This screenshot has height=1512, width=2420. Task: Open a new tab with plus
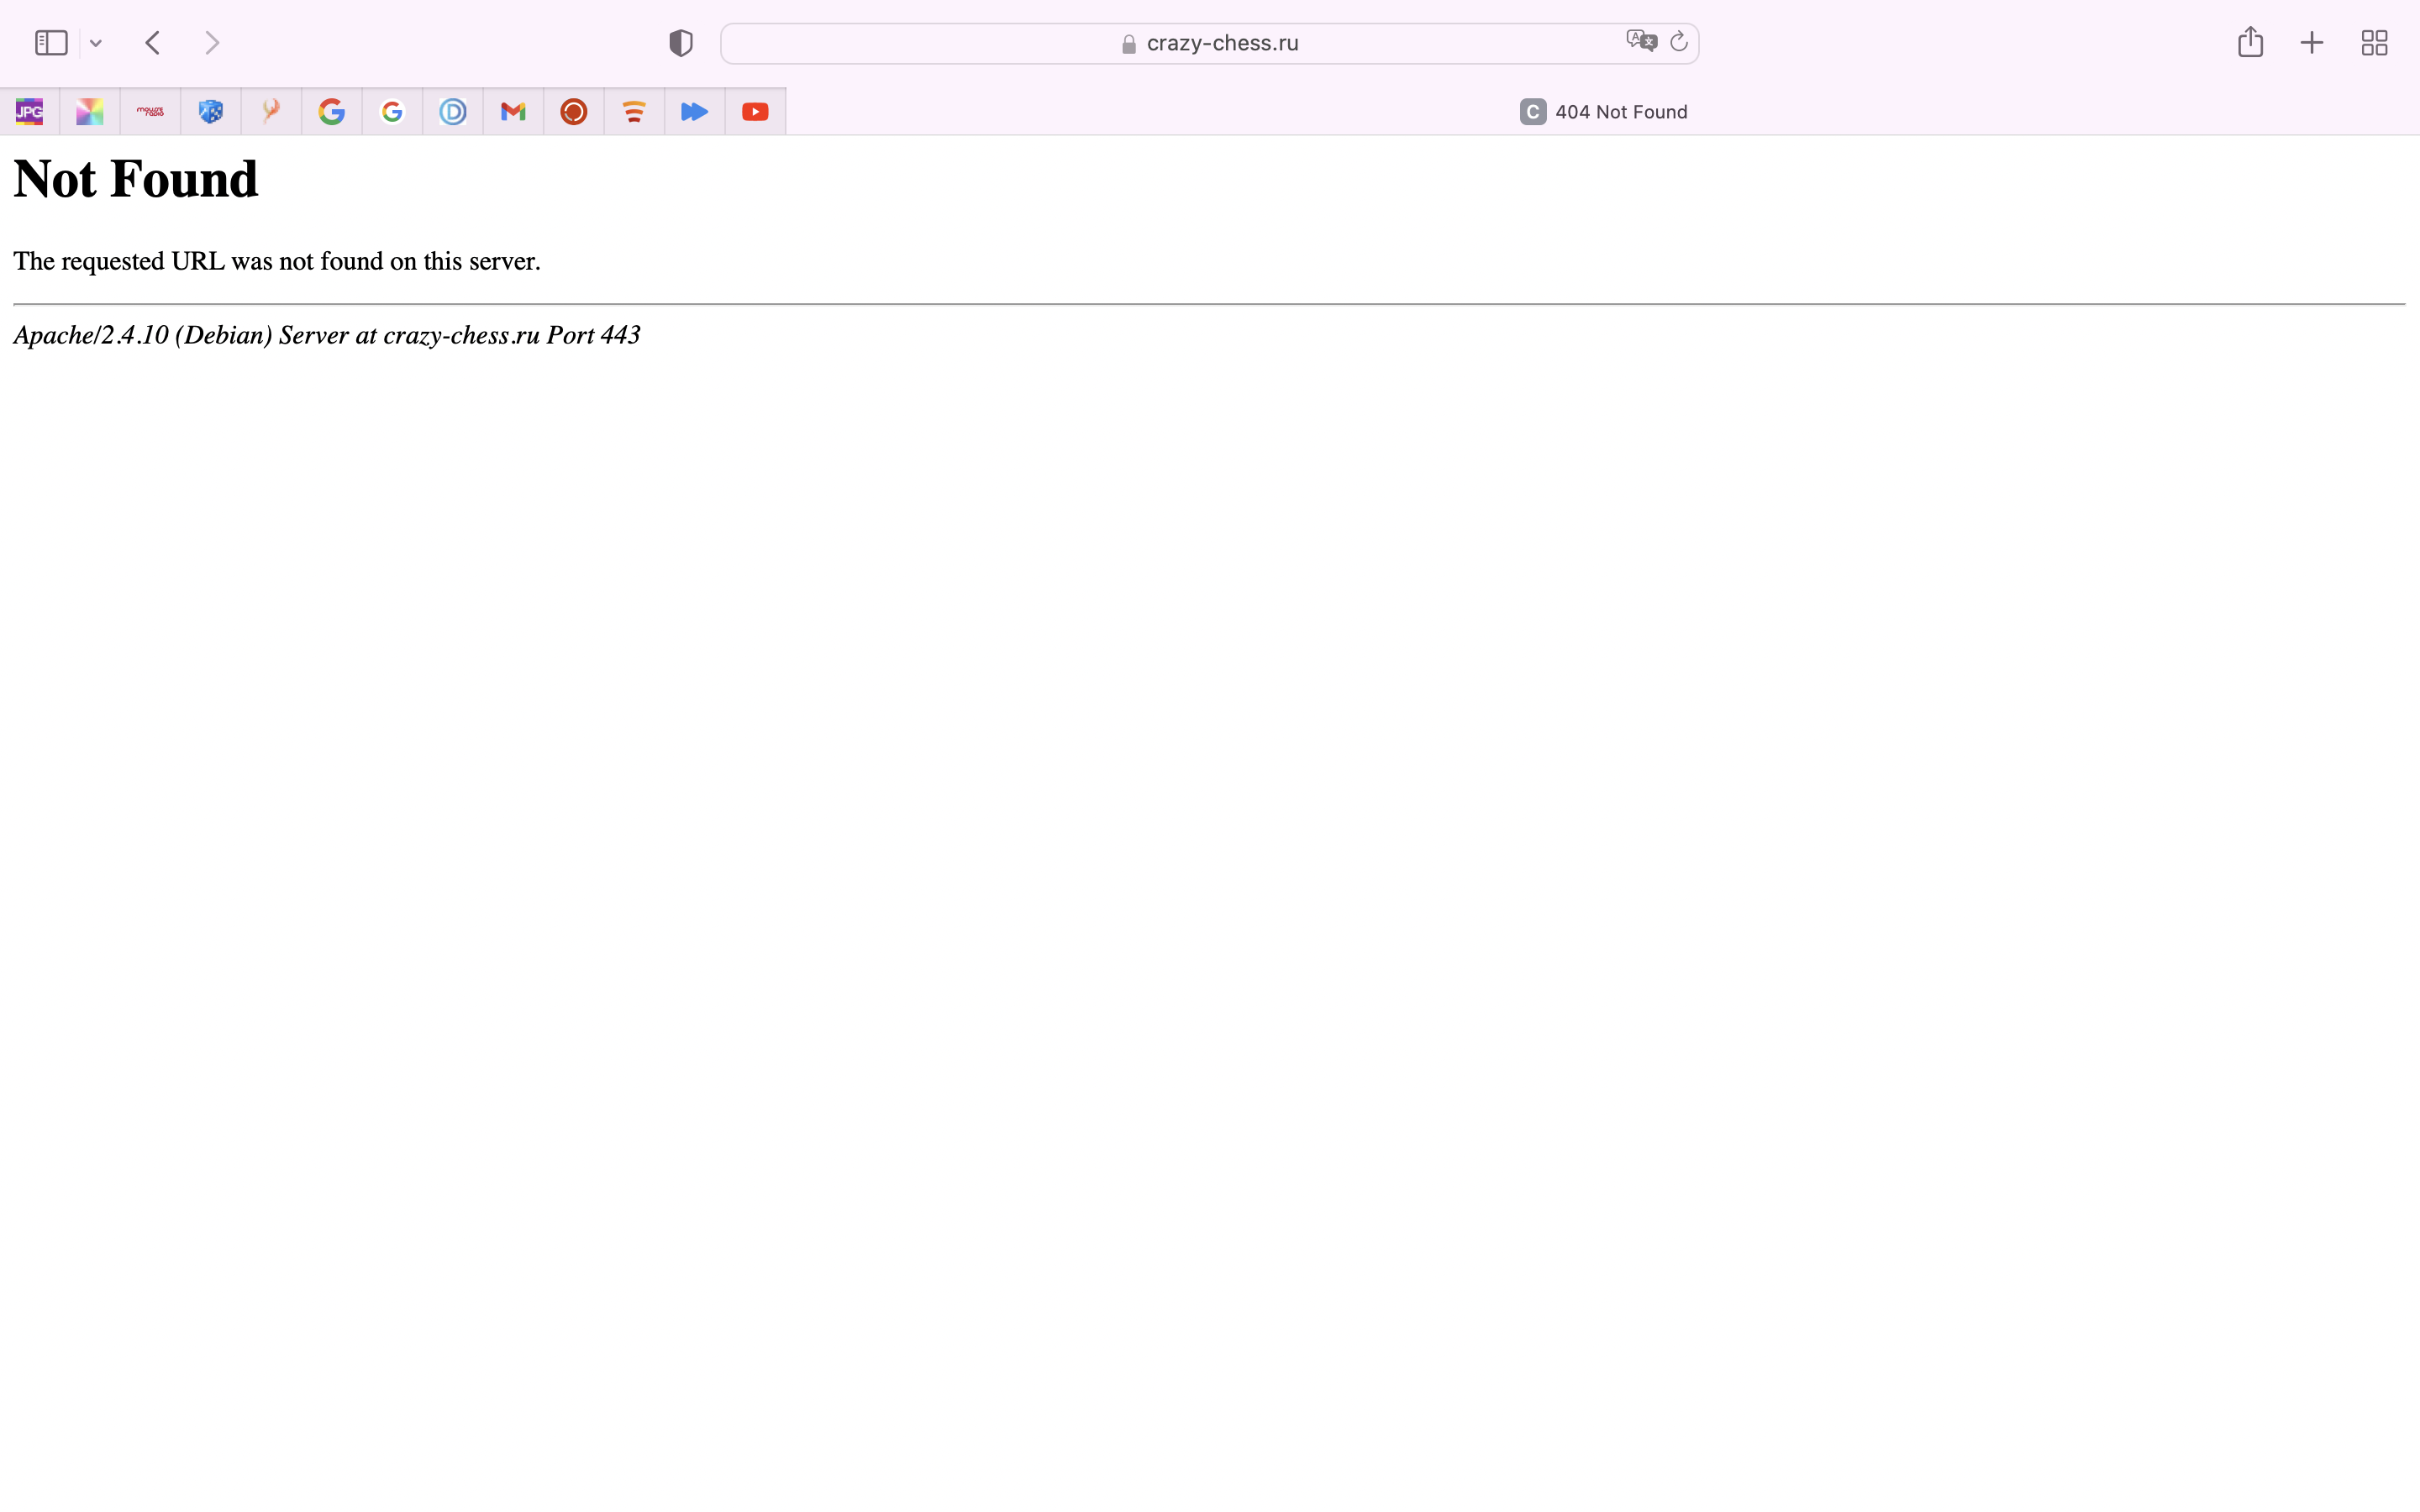(2311, 43)
